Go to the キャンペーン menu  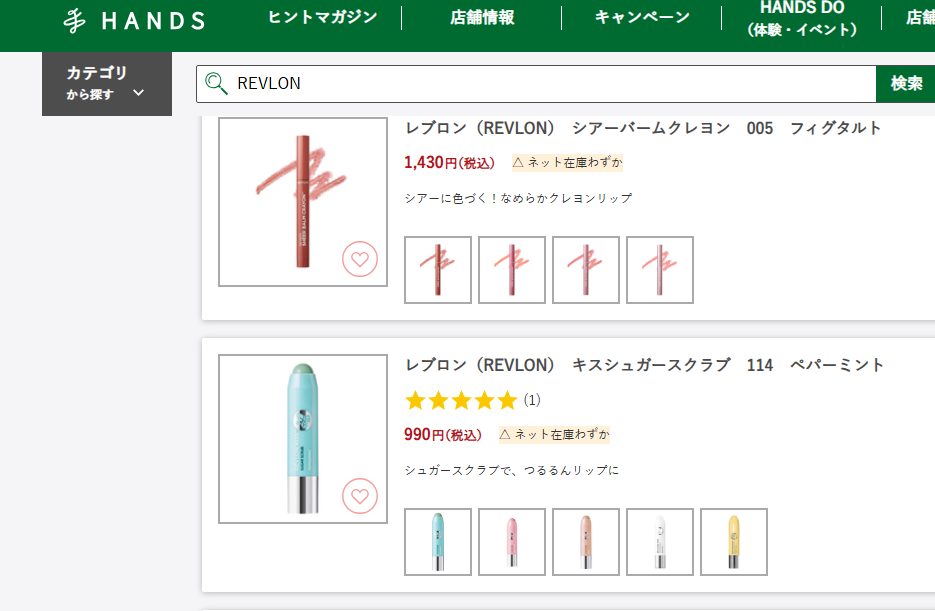click(x=642, y=17)
